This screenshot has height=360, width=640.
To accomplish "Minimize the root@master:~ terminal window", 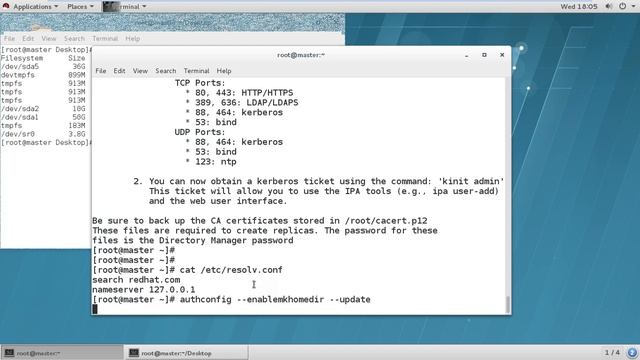I will coord(467,55).
